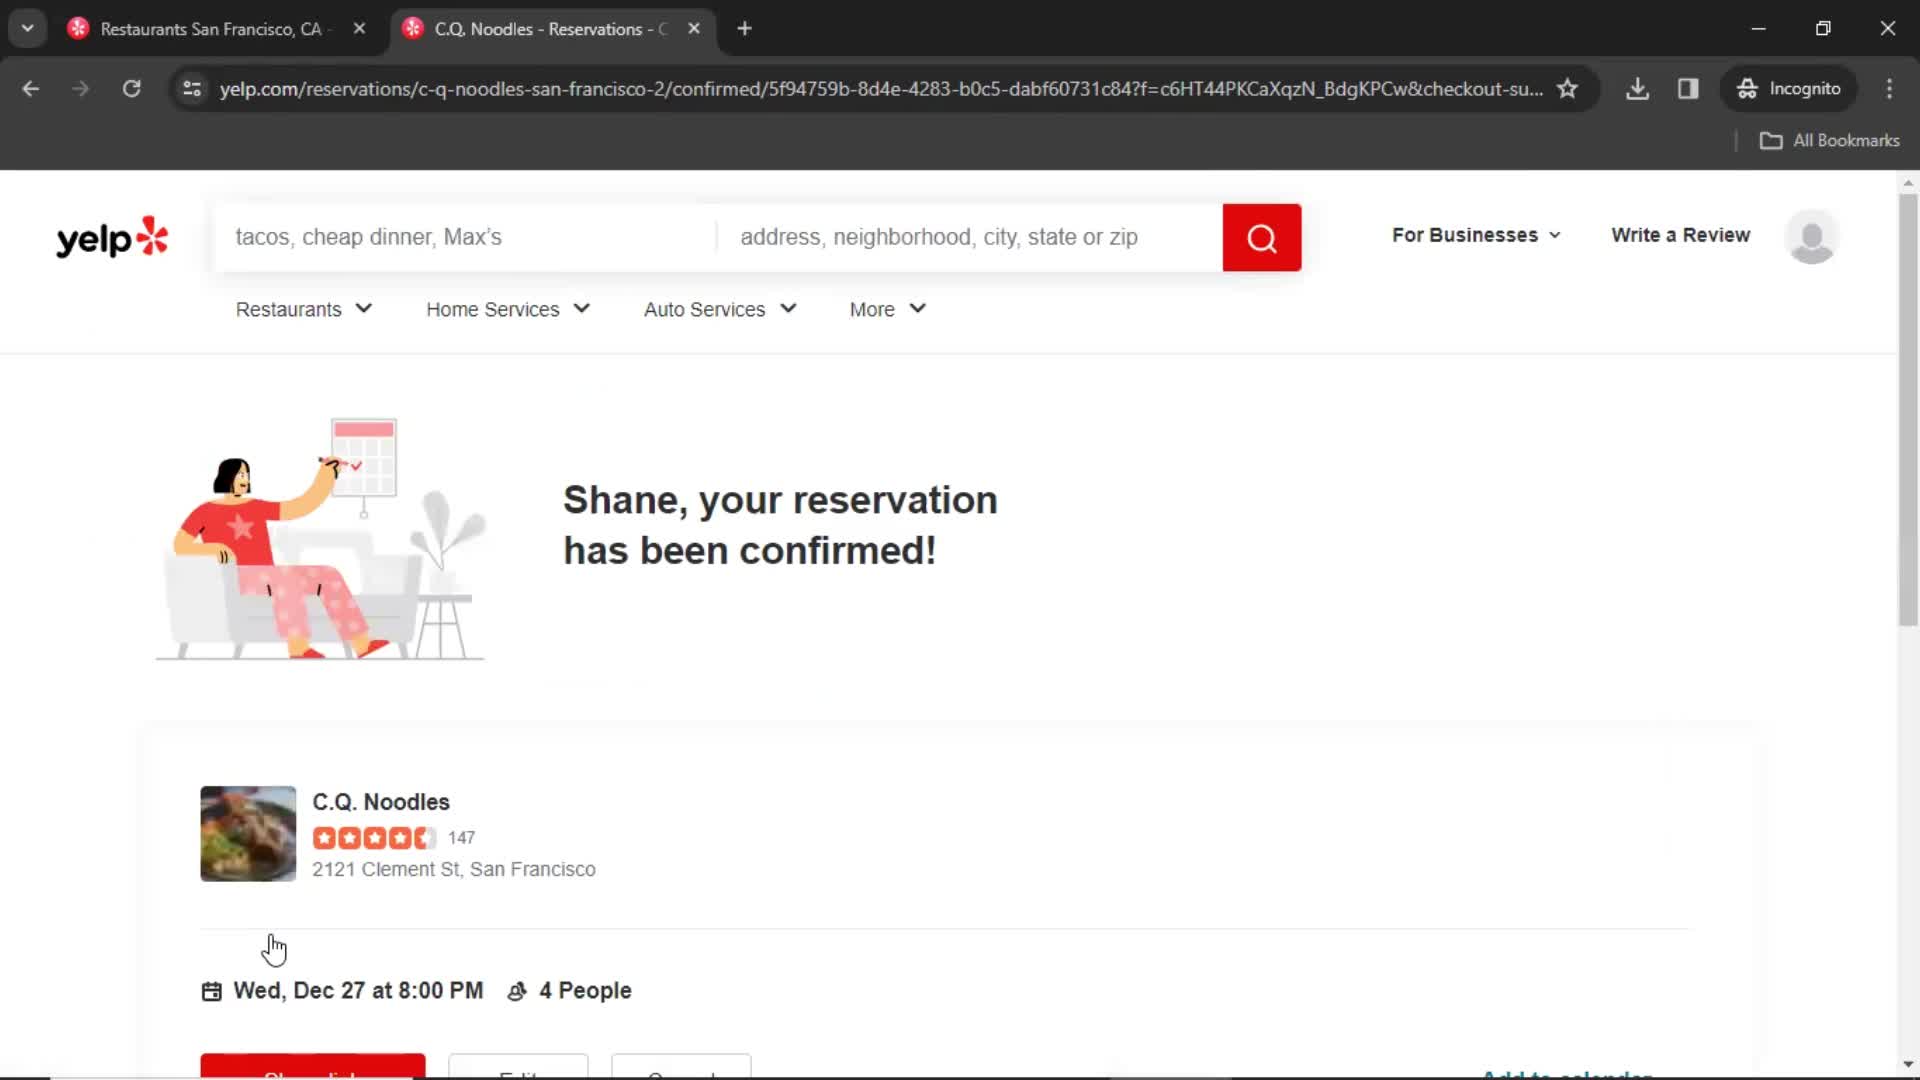Click the Yelp home logo icon
1920x1080 pixels.
click(x=112, y=237)
